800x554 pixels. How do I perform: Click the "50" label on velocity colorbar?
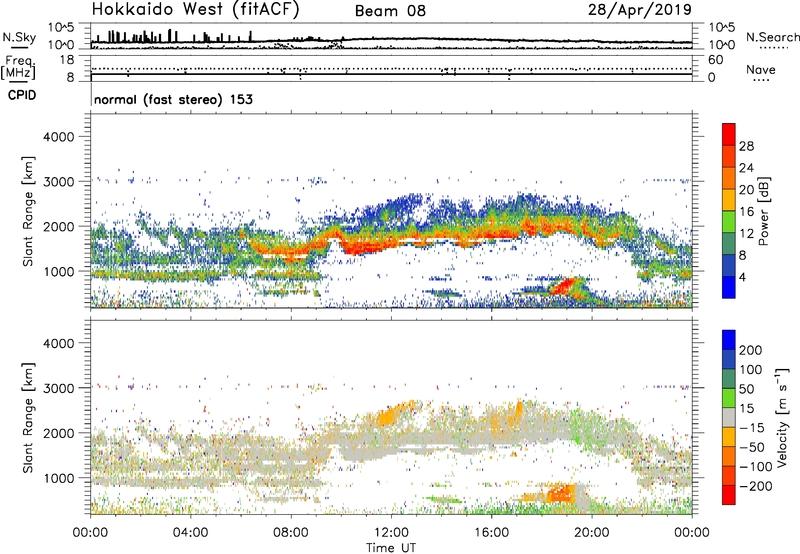pyautogui.click(x=746, y=389)
